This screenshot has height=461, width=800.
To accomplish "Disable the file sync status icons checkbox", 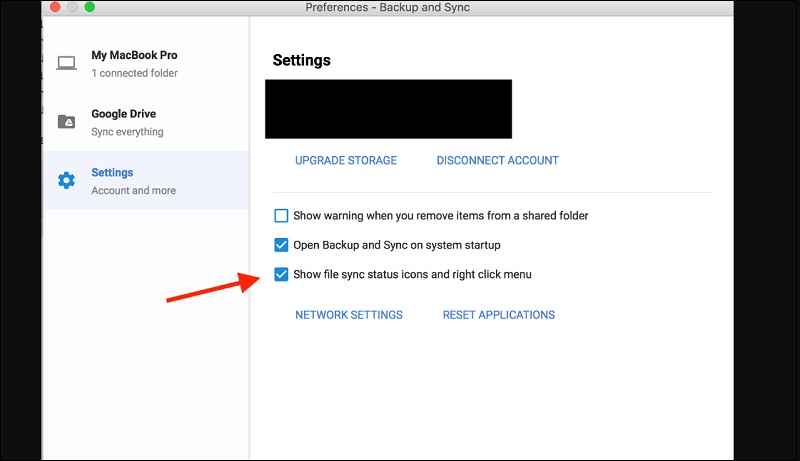I will point(281,274).
